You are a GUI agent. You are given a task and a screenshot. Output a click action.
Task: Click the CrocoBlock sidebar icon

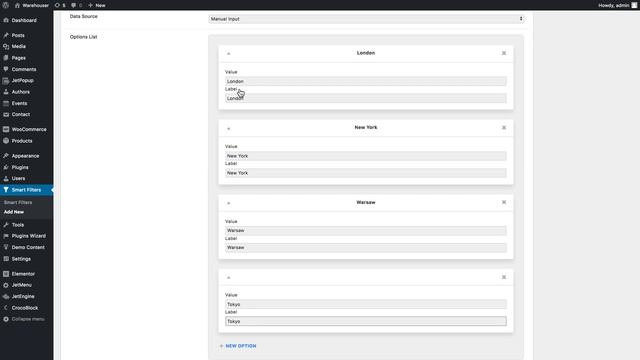pos(6,308)
